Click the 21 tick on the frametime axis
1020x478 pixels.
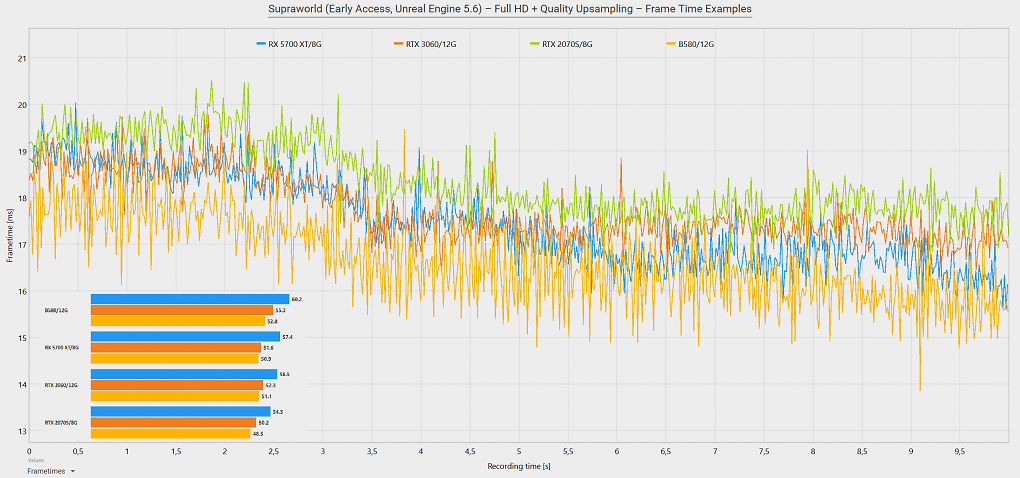point(22,59)
